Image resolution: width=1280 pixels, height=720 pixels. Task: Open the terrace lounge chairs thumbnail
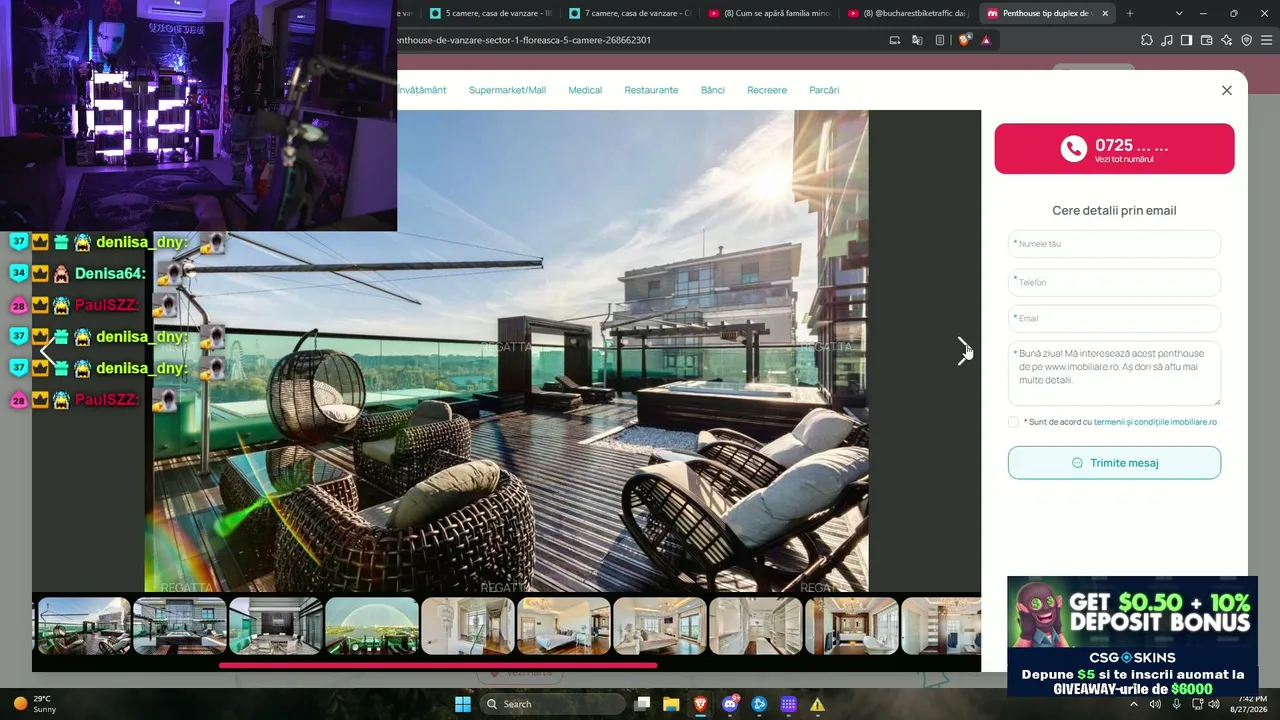tap(84, 626)
